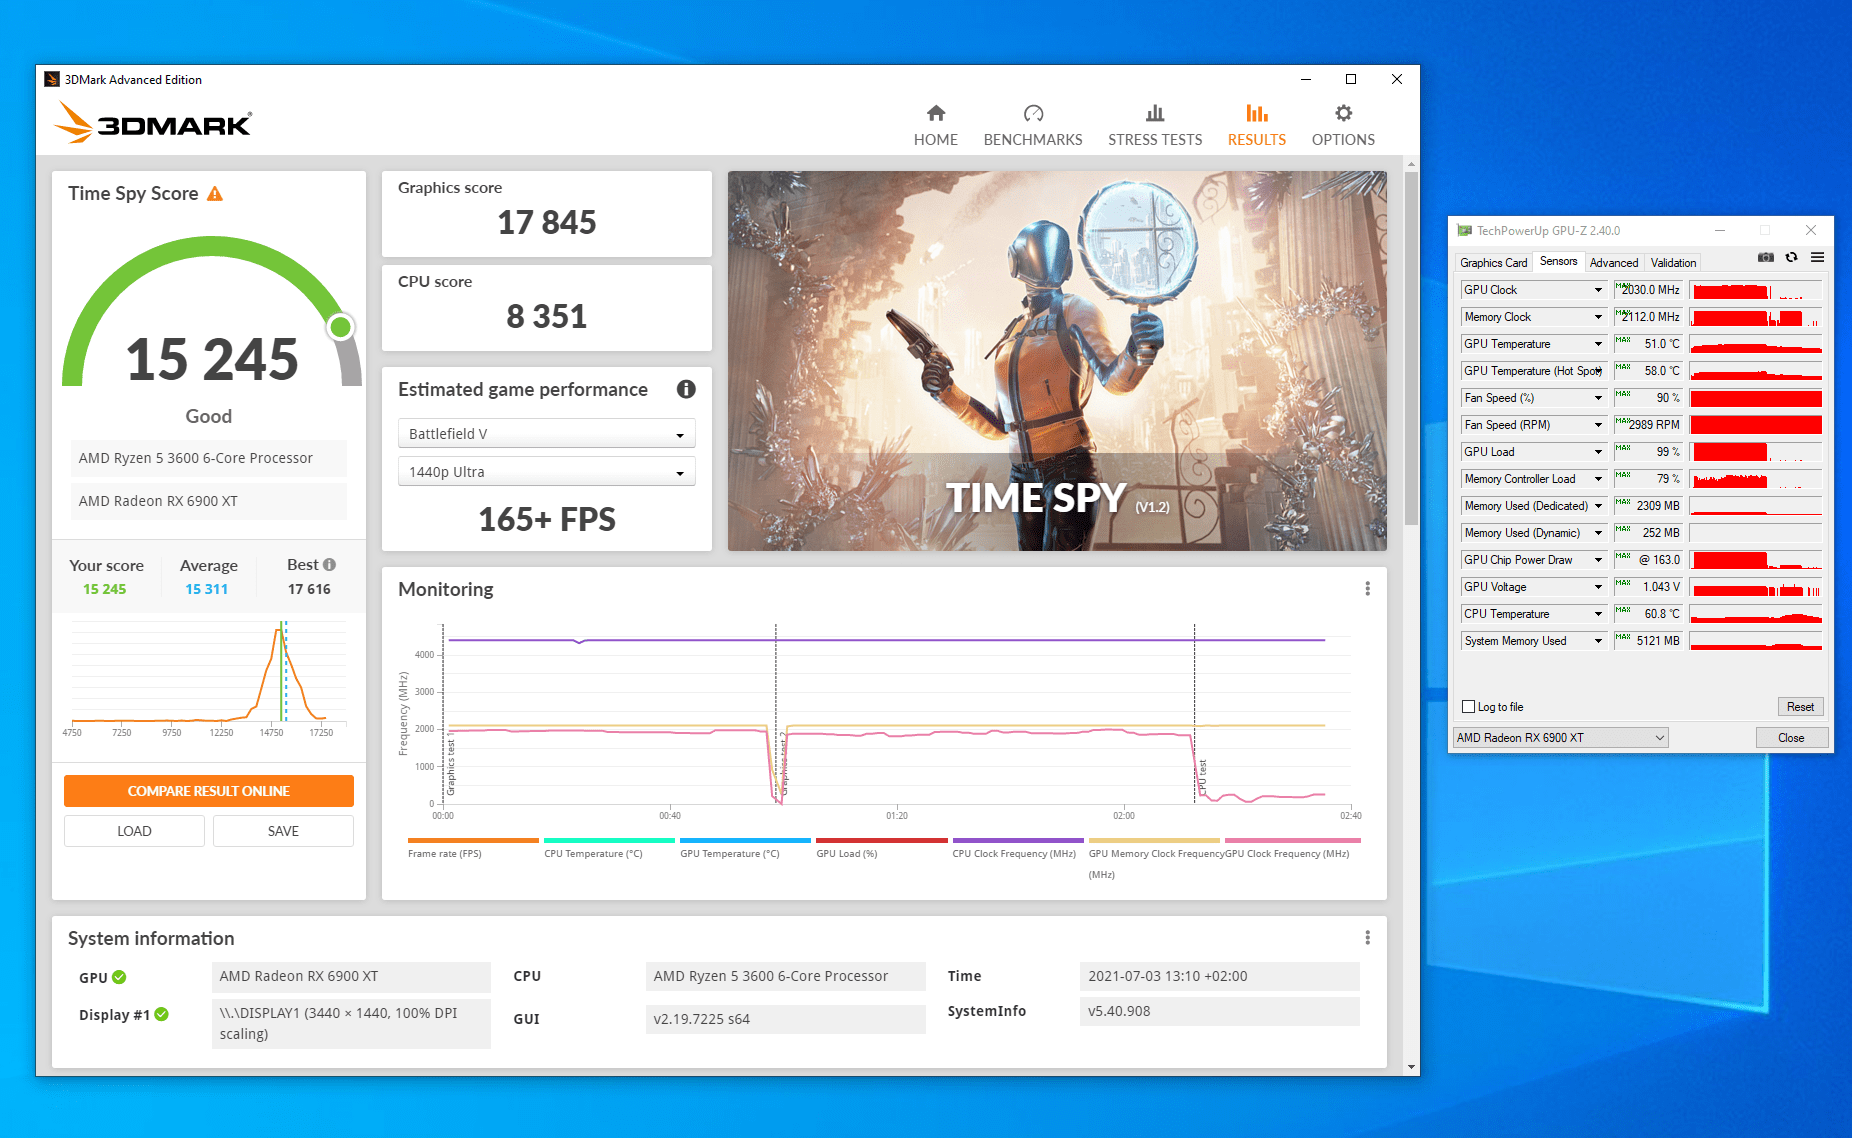Enable Log to file in GPU-Z

point(1469,707)
